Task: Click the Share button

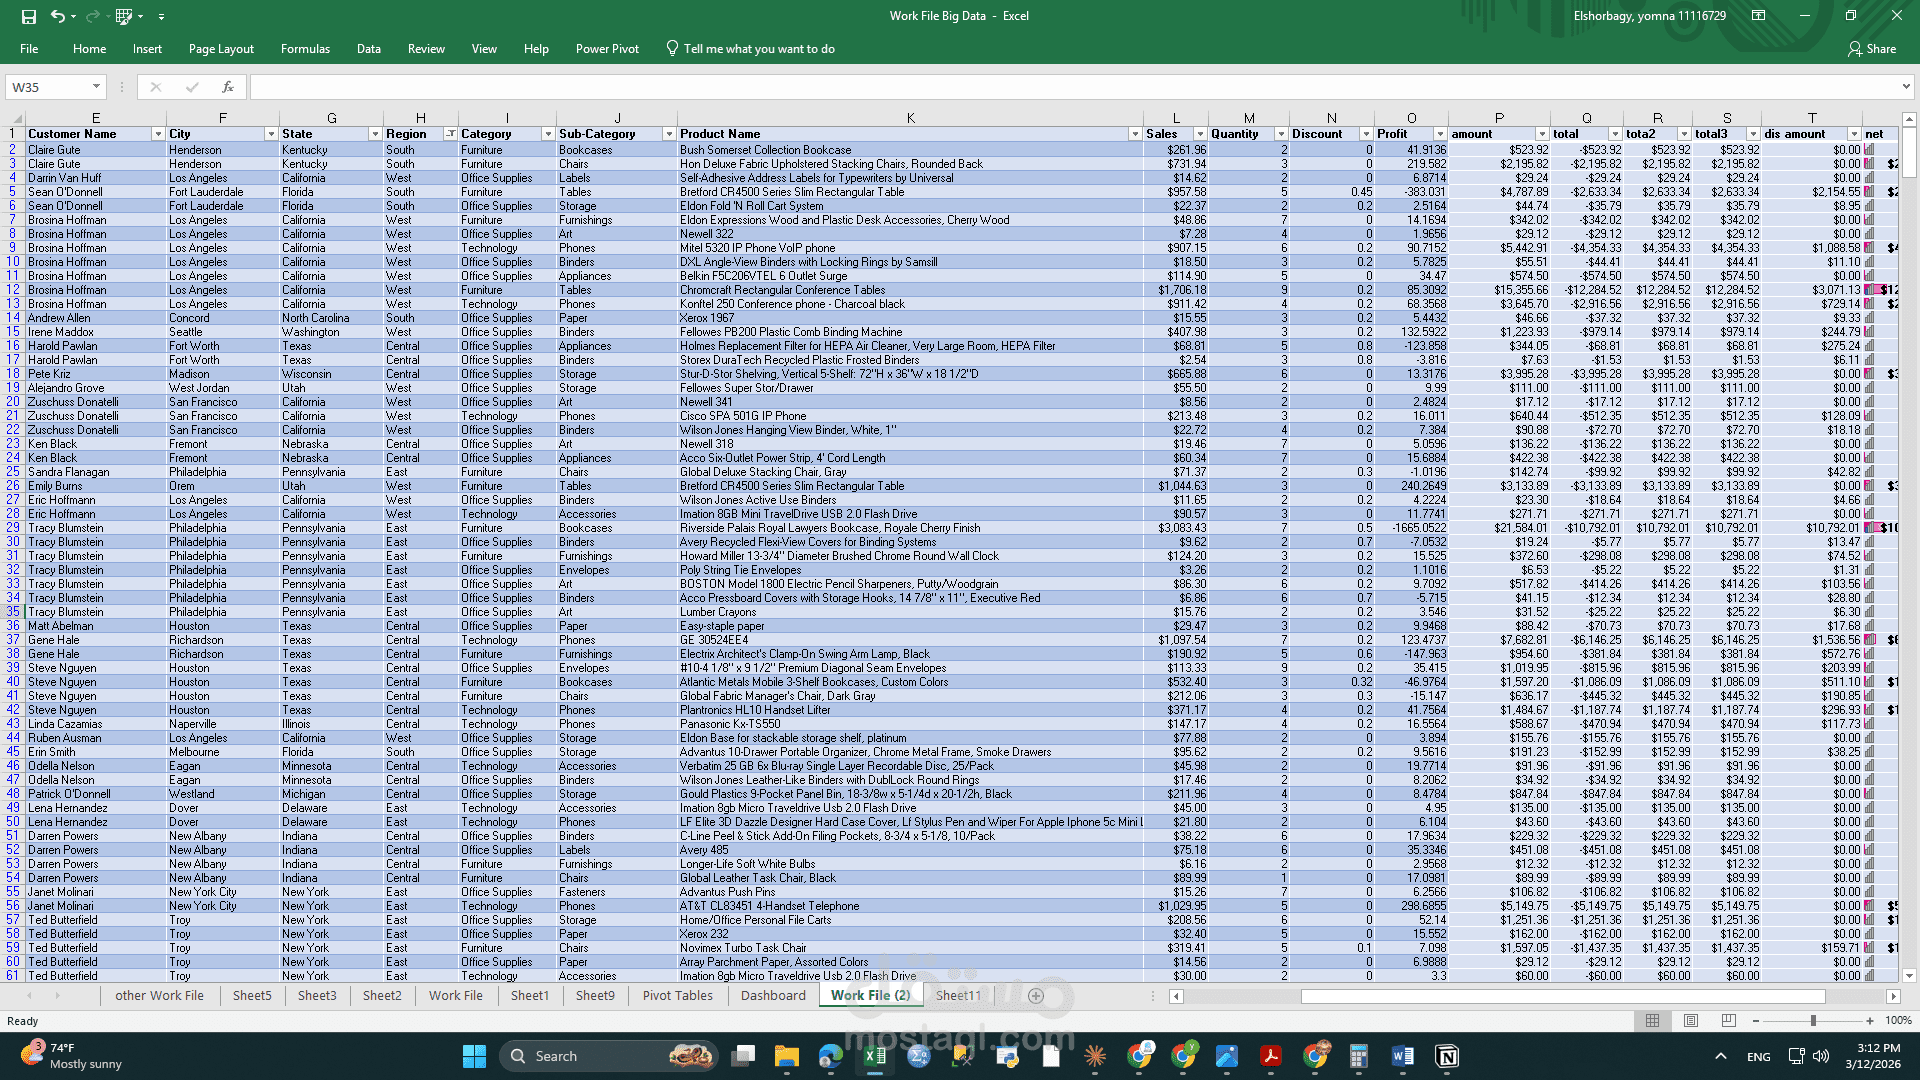Action: (1872, 49)
